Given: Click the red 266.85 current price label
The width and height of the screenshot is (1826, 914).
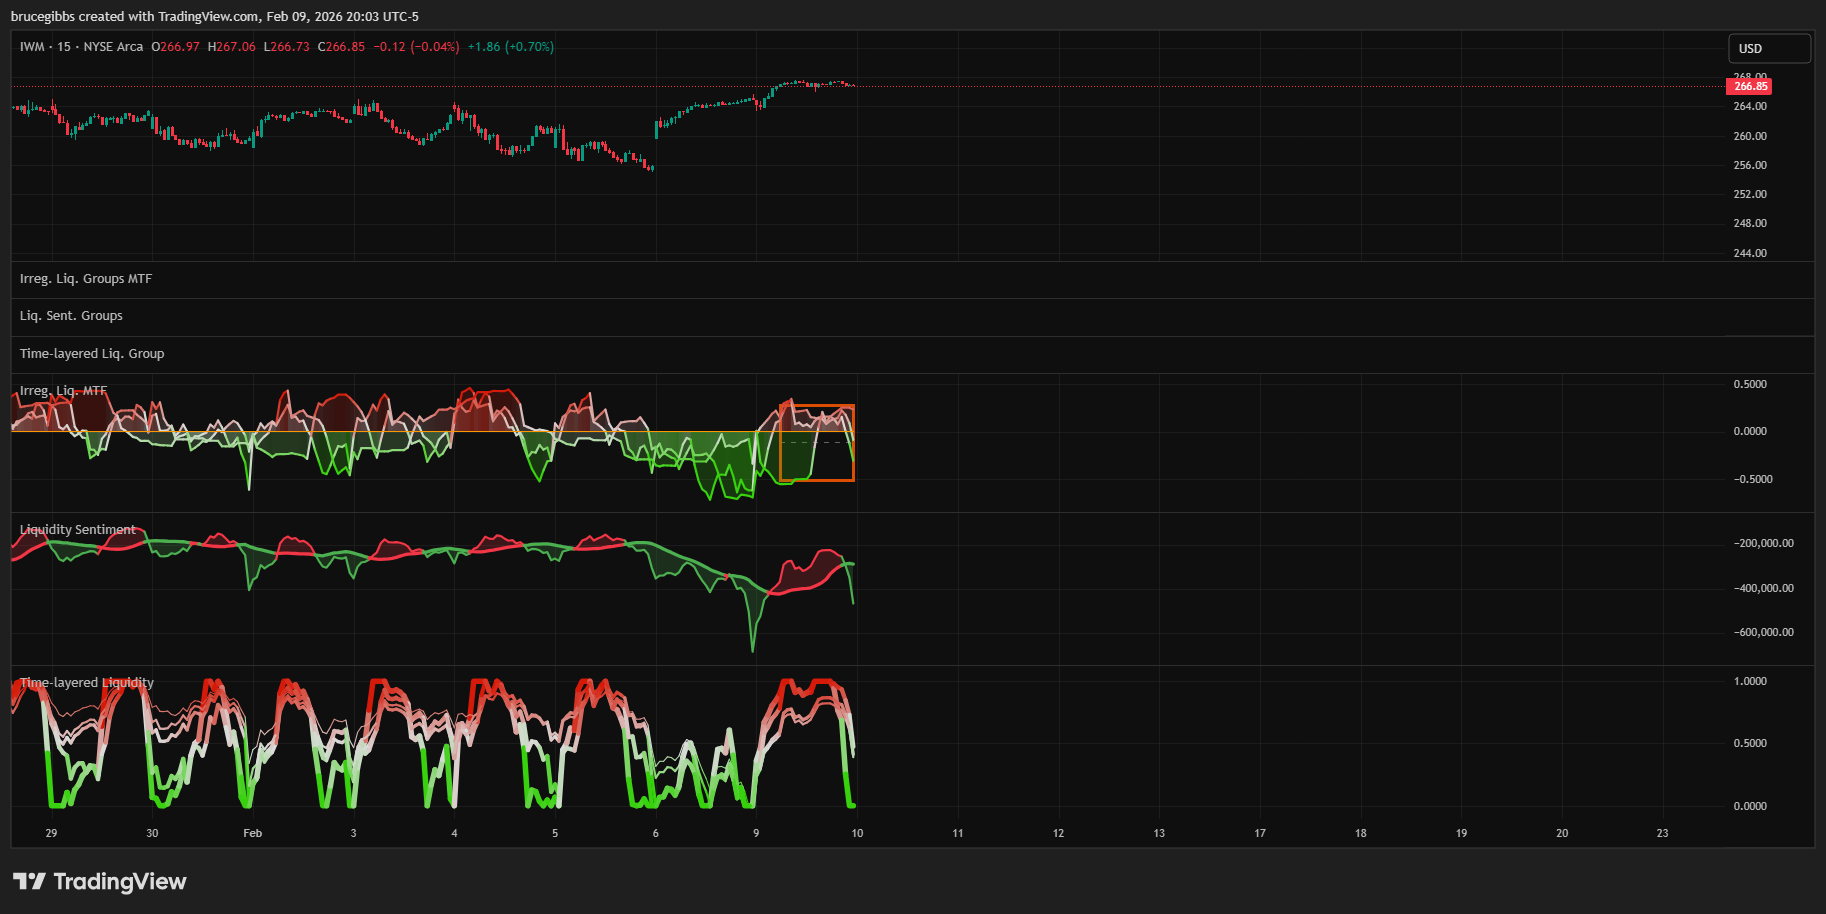Looking at the screenshot, I should [x=1749, y=87].
